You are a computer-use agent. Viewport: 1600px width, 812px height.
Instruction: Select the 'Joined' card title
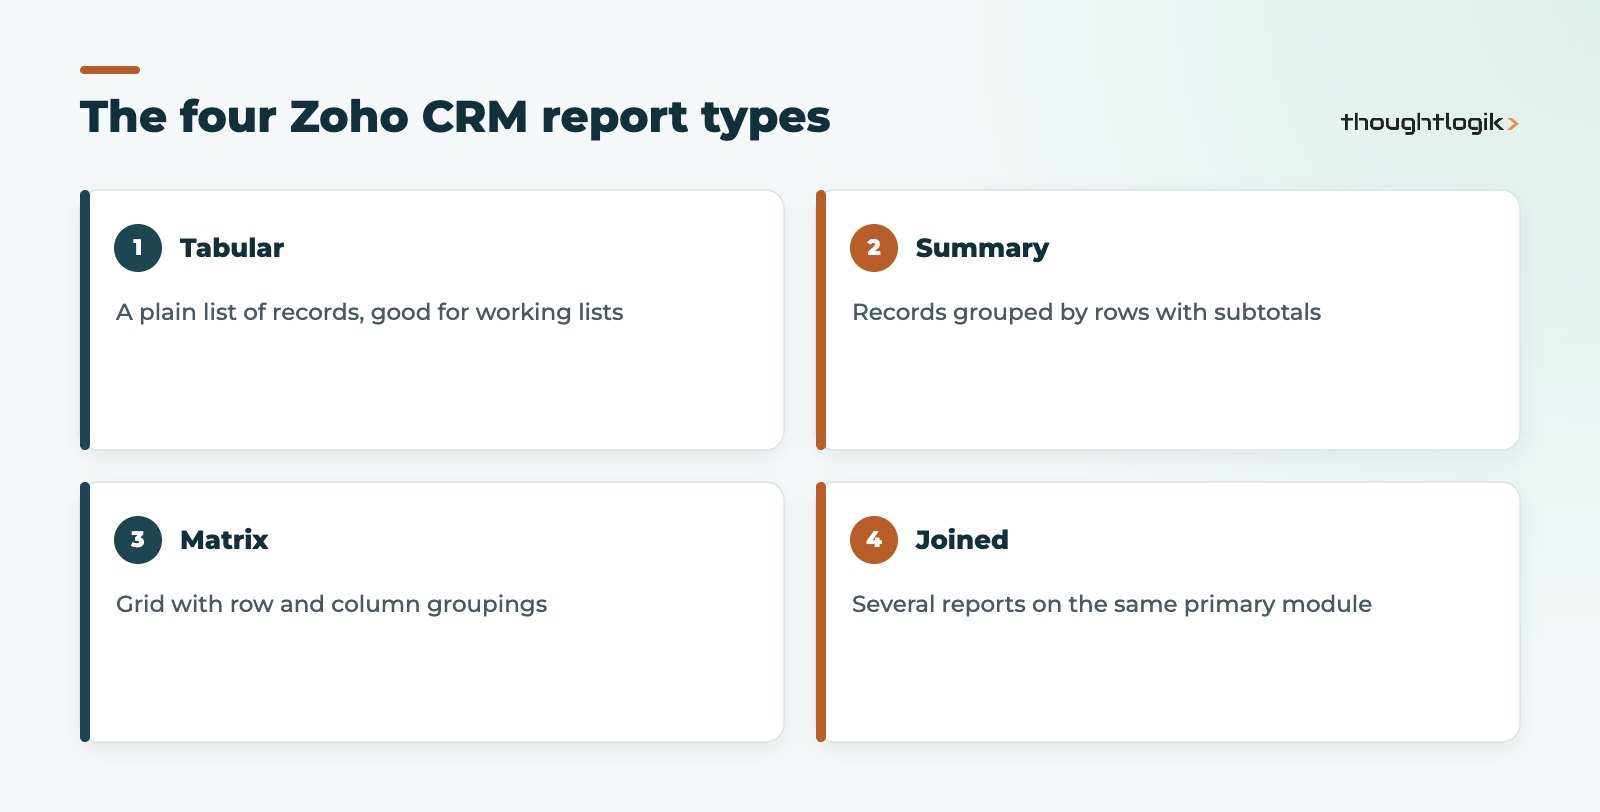[x=962, y=540]
